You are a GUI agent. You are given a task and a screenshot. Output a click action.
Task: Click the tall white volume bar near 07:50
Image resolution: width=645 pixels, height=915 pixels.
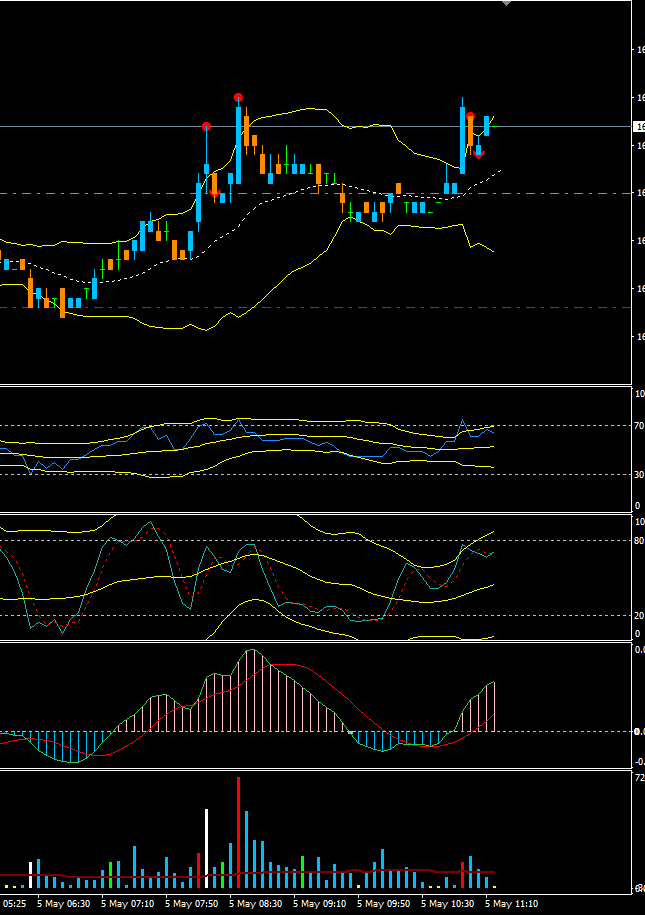pos(206,849)
